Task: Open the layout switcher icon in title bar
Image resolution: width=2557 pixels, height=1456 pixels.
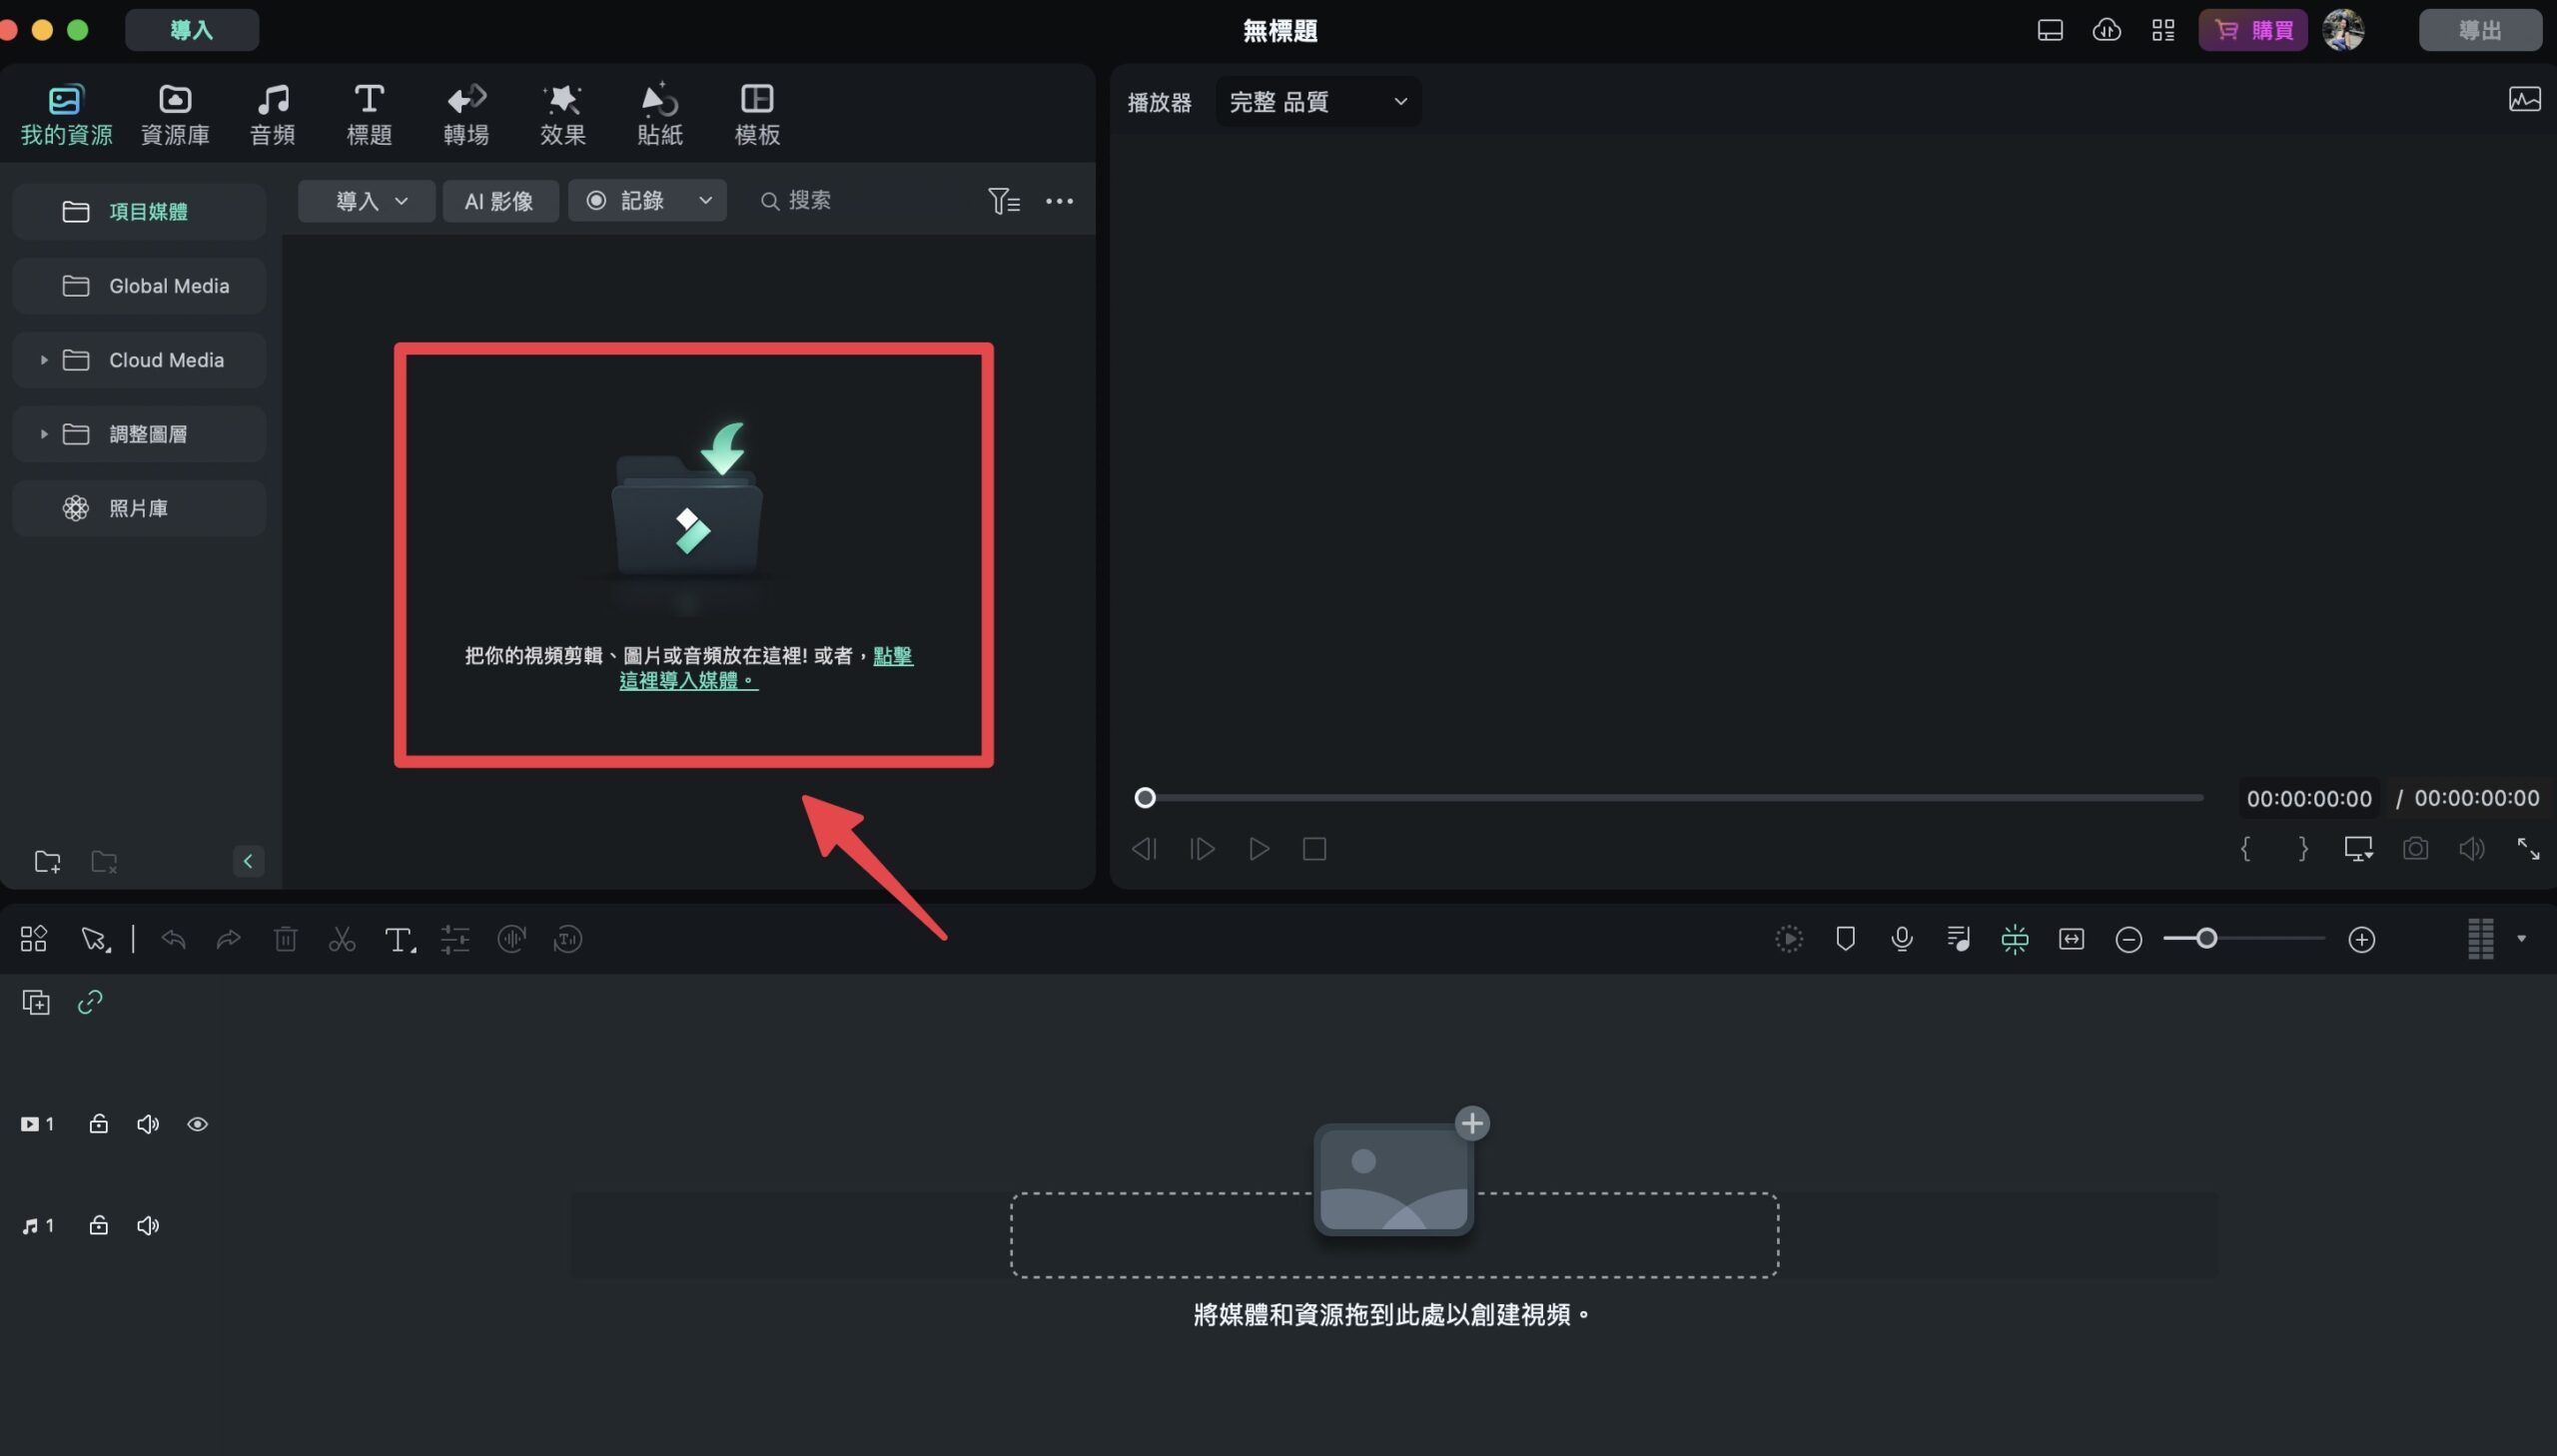Action: pos(2049,30)
